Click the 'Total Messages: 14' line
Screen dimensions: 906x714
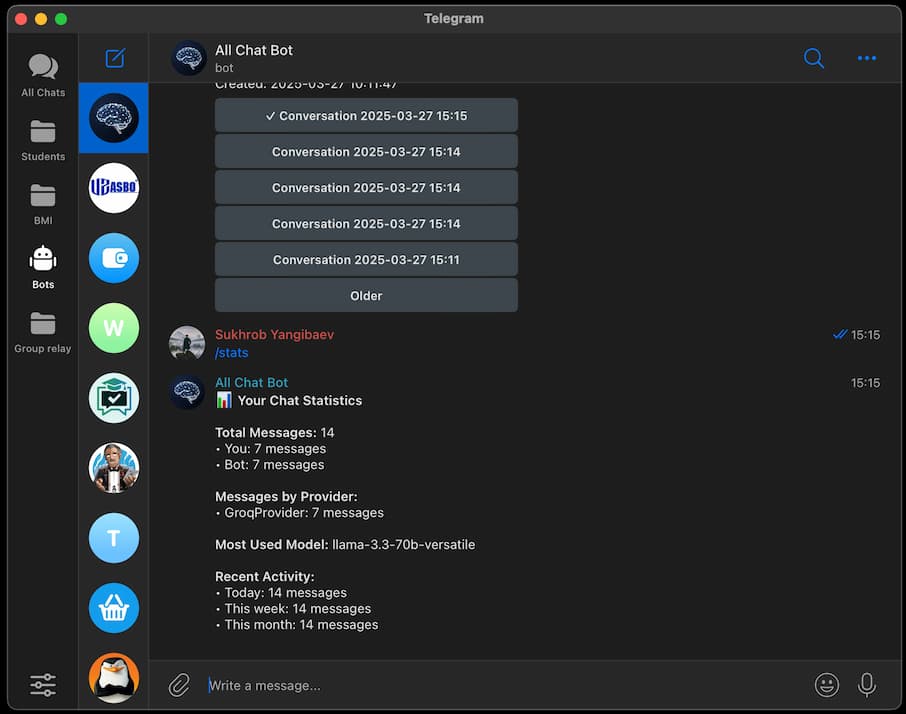click(274, 433)
